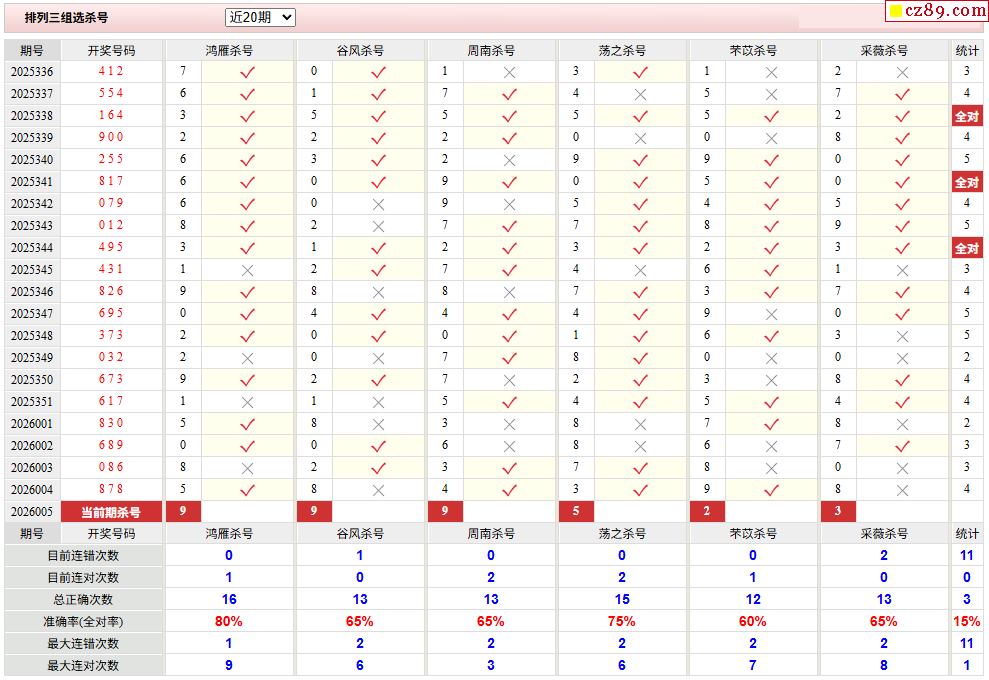Click the yellow square in the cz89.com logo
The height and width of the screenshot is (680, 989).
coord(897,12)
